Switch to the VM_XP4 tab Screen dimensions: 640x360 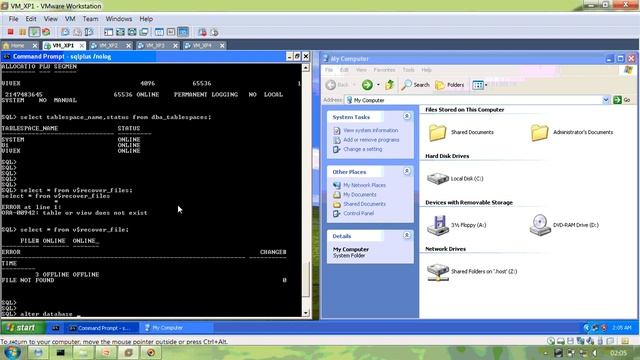pyautogui.click(x=202, y=45)
